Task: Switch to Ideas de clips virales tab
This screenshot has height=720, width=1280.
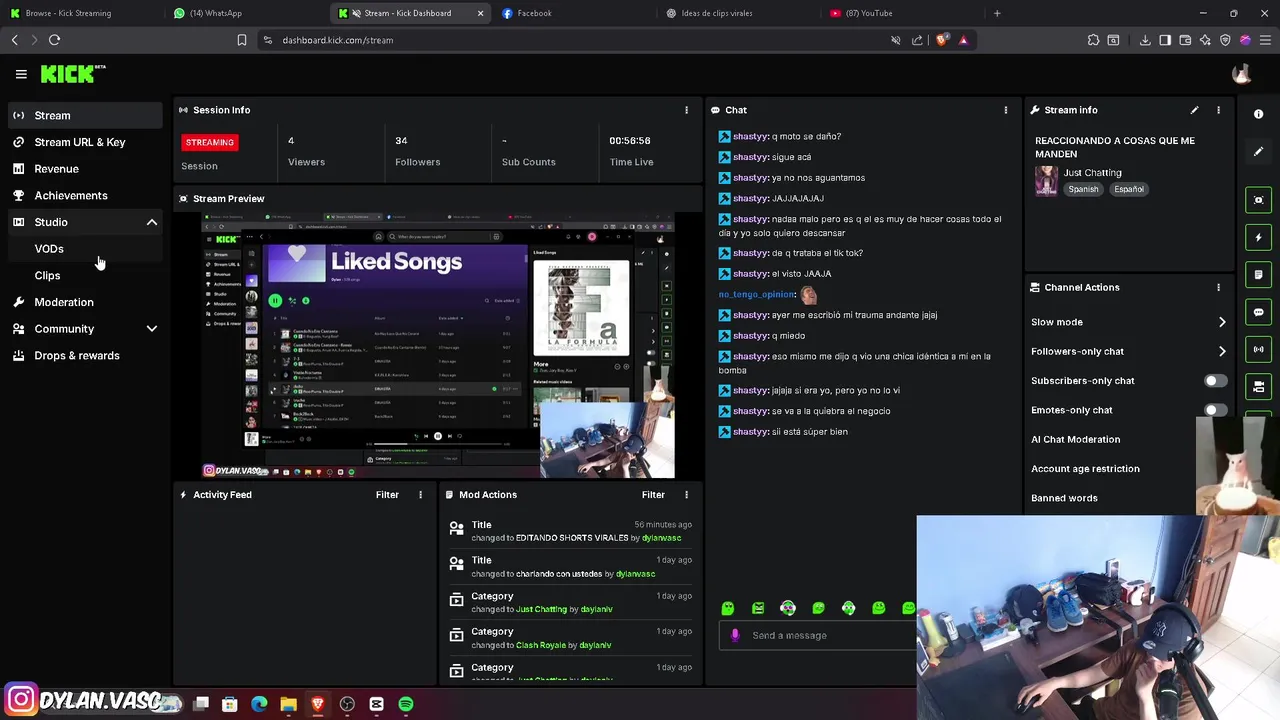Action: pyautogui.click(x=740, y=13)
